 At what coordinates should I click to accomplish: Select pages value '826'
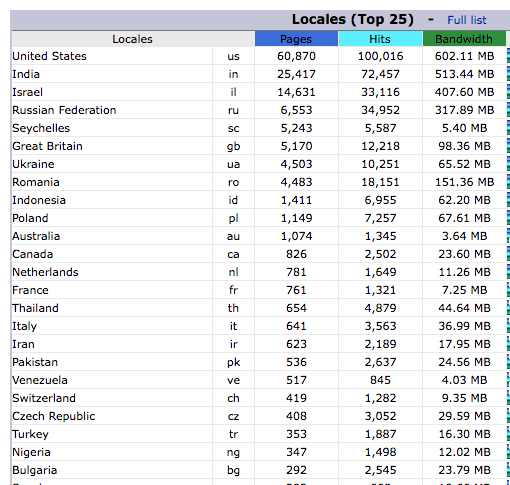tap(296, 254)
